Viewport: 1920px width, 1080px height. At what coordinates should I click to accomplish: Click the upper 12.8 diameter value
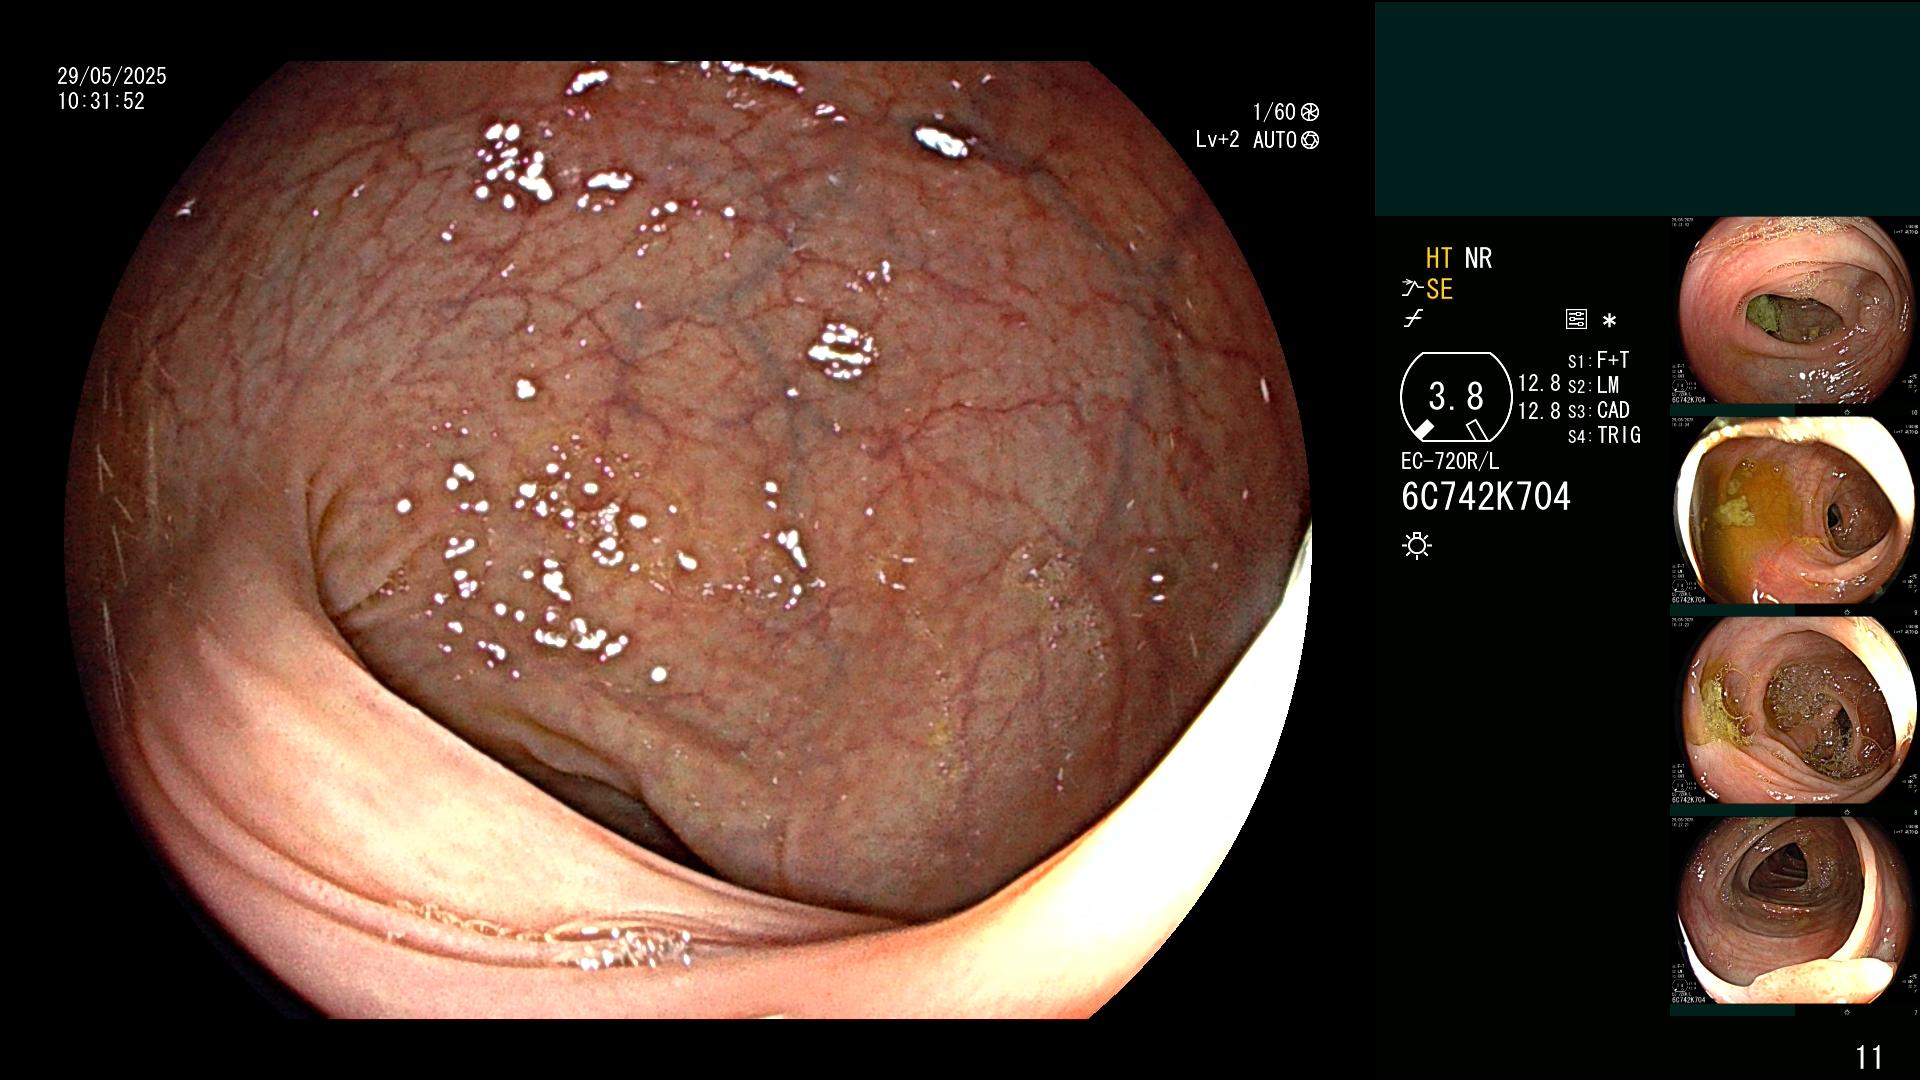[1539, 384]
